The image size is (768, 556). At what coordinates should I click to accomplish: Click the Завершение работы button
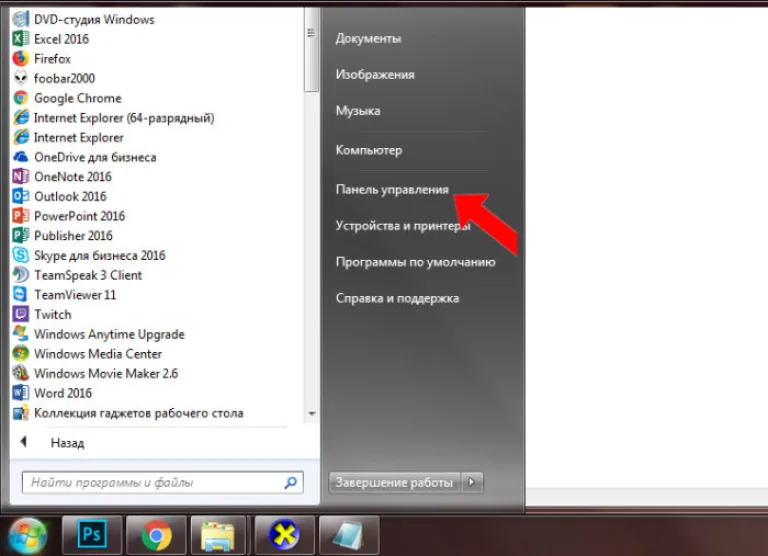tap(394, 483)
